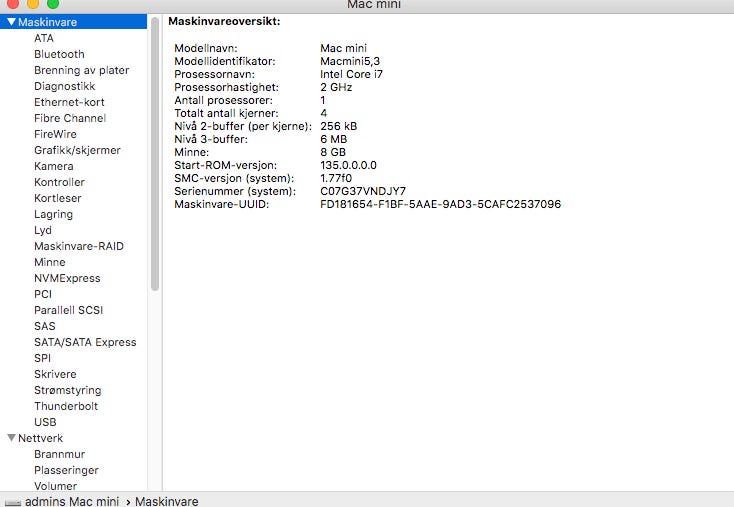Viewport: 734px width, 507px height.
Task: Select SPI in the list
Action: (42, 358)
